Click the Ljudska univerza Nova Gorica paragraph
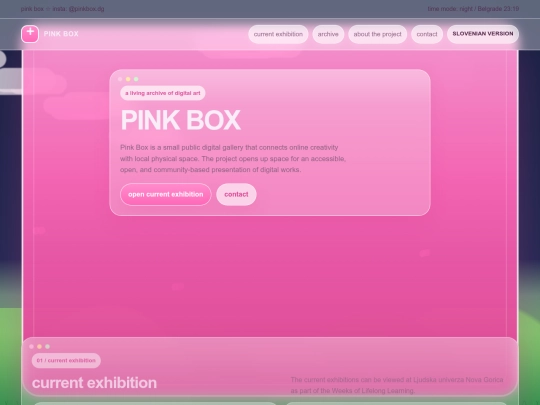 (397, 385)
